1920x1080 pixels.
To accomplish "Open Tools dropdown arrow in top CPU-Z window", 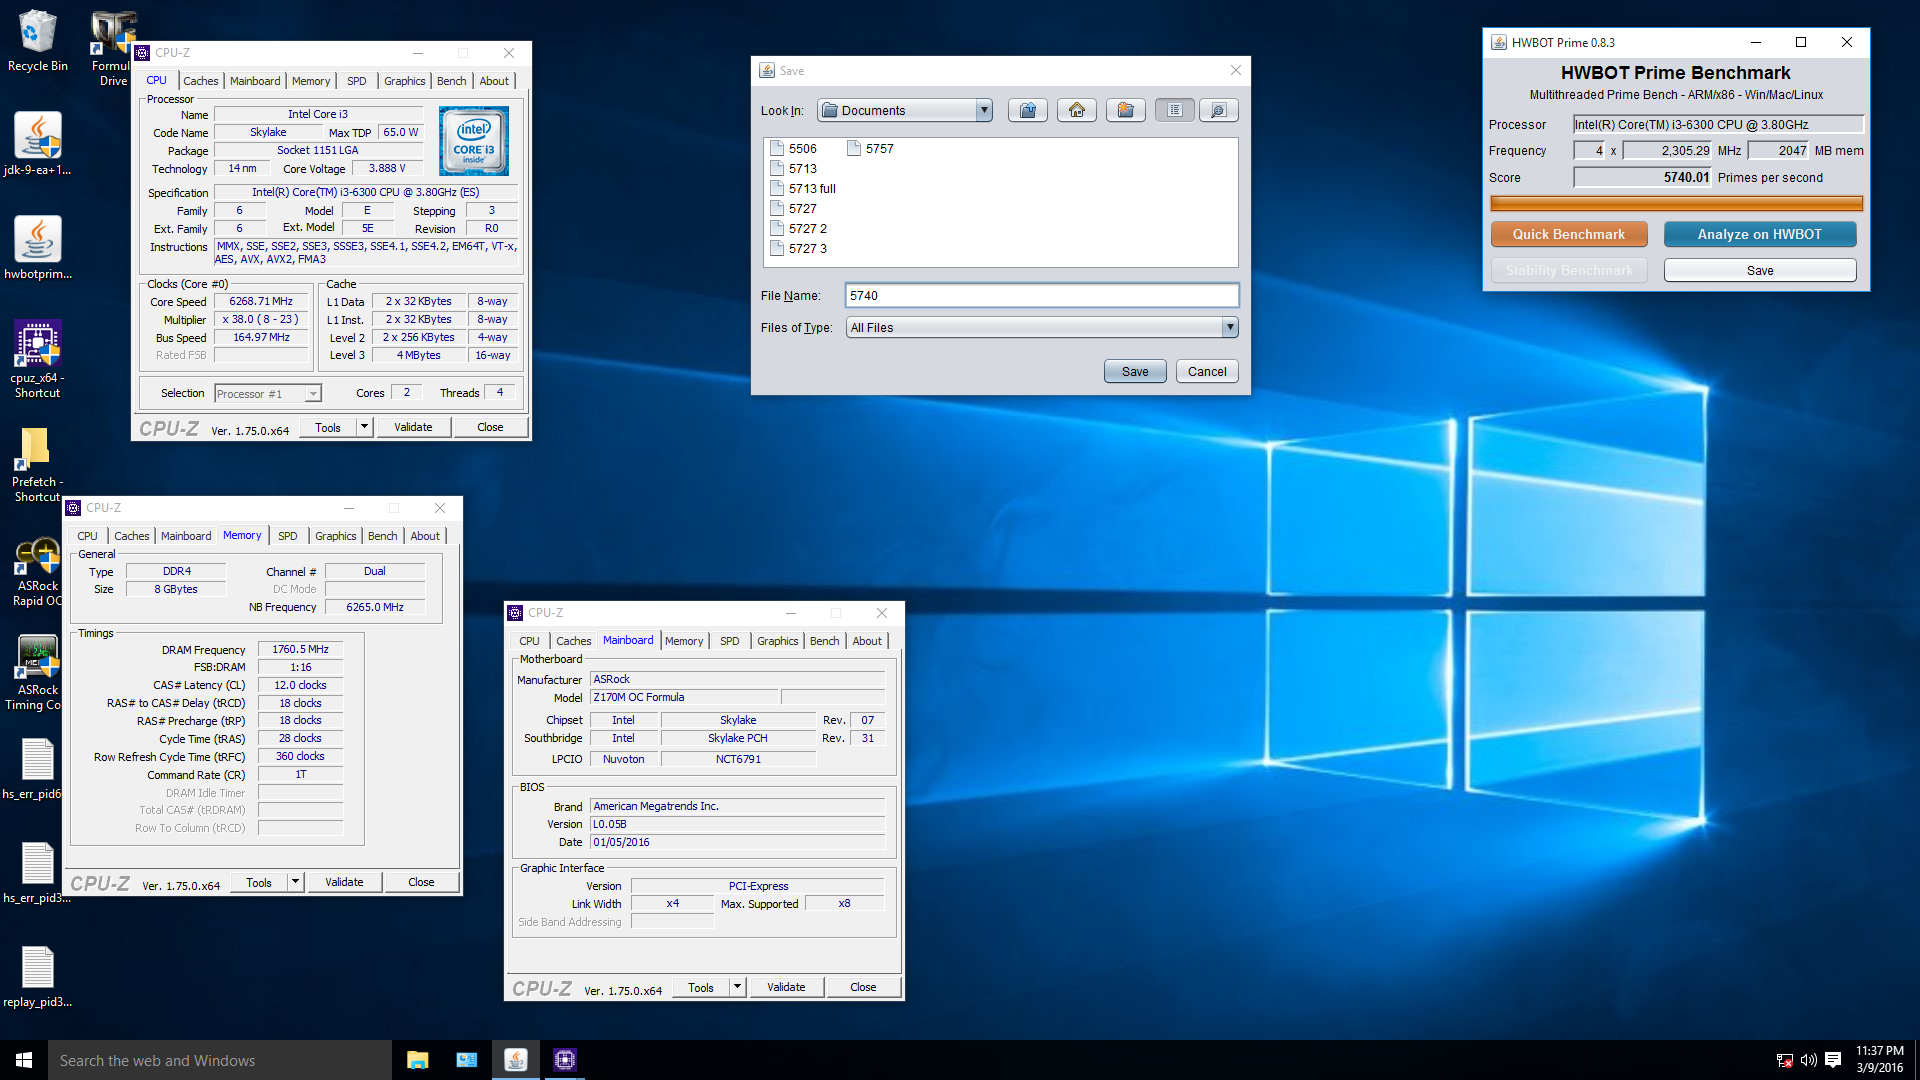I will 365,427.
